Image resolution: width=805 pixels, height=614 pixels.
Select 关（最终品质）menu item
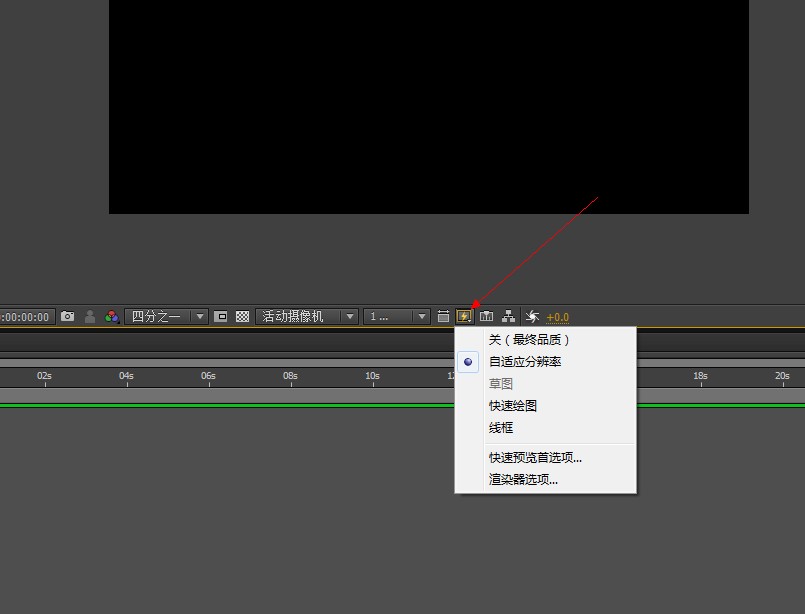click(x=545, y=339)
